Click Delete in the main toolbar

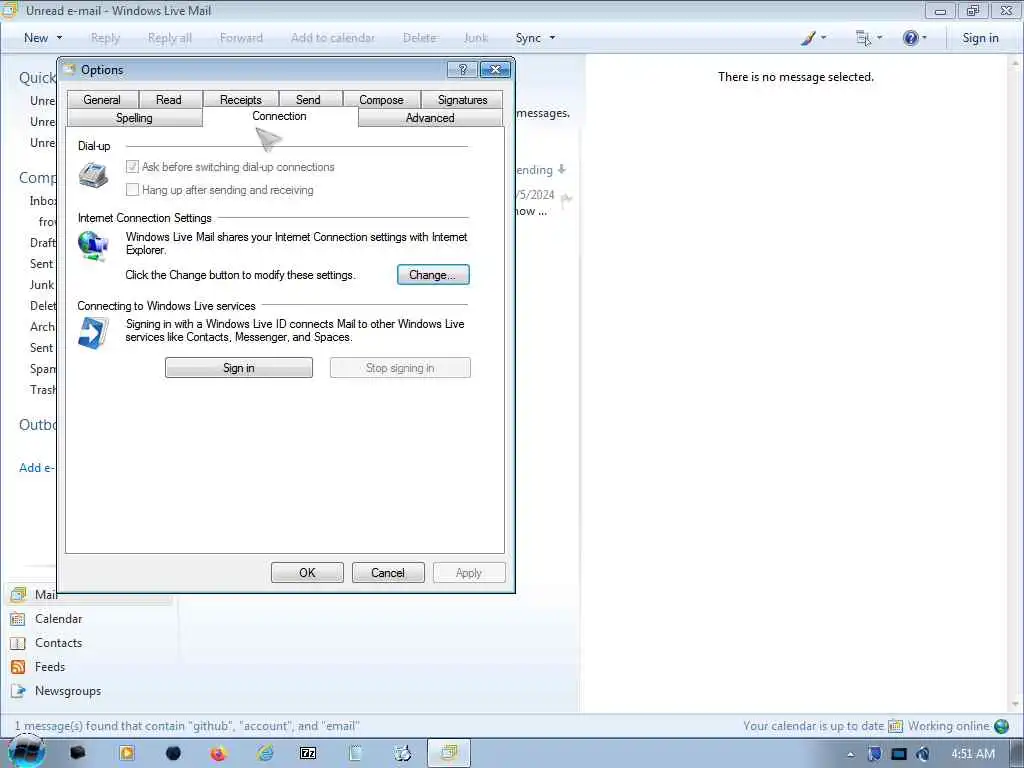(419, 38)
